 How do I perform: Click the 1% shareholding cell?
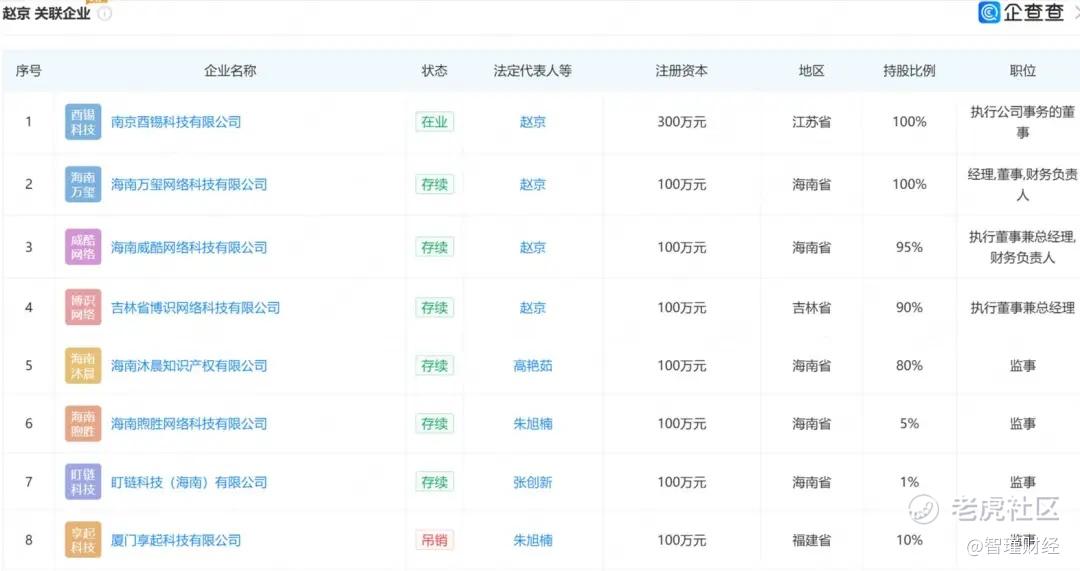coord(909,482)
